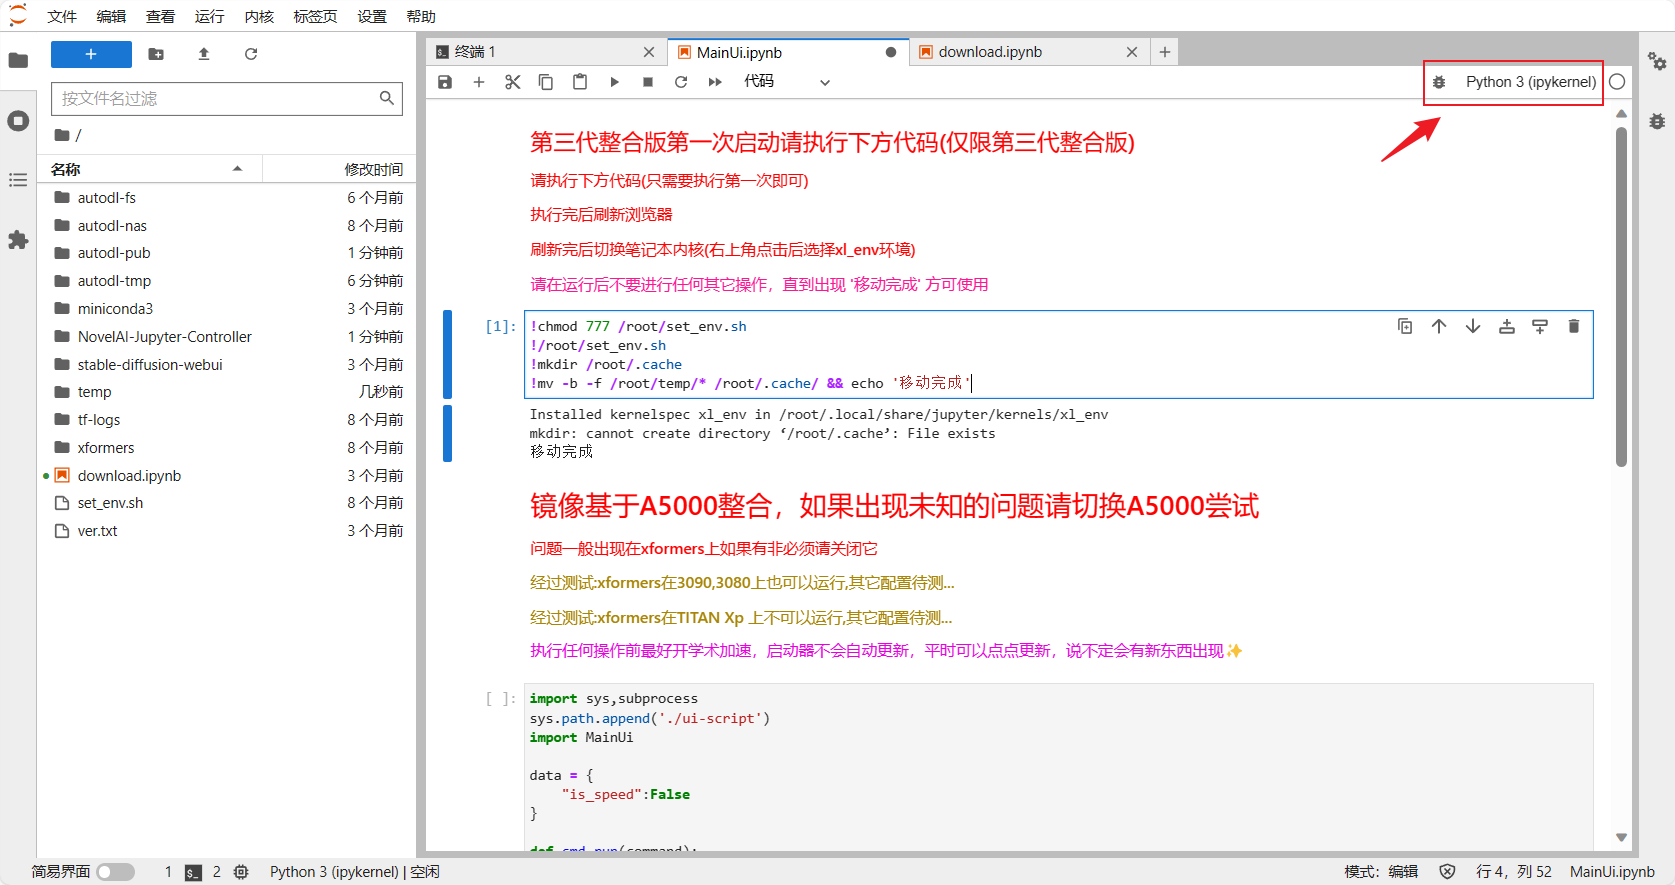Sort files by 修改时间 column
This screenshot has width=1675, height=885.
click(x=340, y=169)
